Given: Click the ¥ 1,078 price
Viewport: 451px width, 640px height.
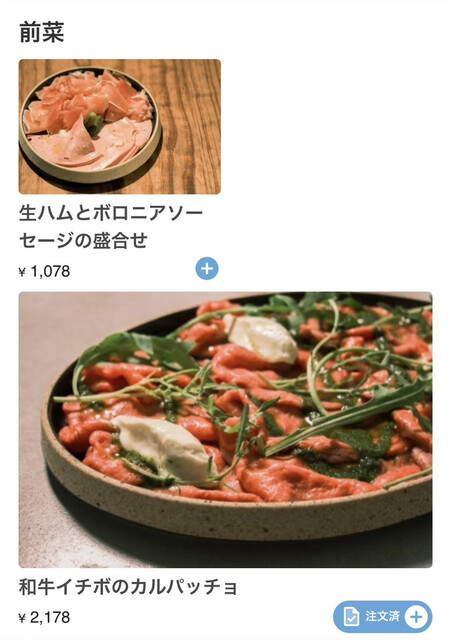Looking at the screenshot, I should point(44,271).
